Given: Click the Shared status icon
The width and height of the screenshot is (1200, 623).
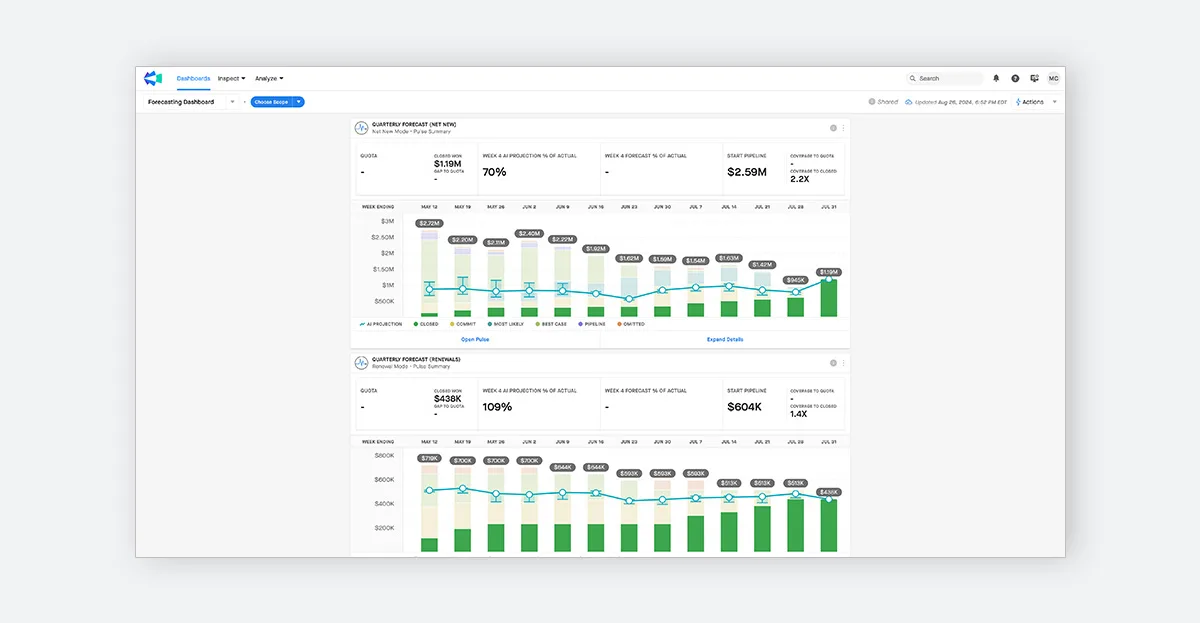Looking at the screenshot, I should click(x=871, y=102).
